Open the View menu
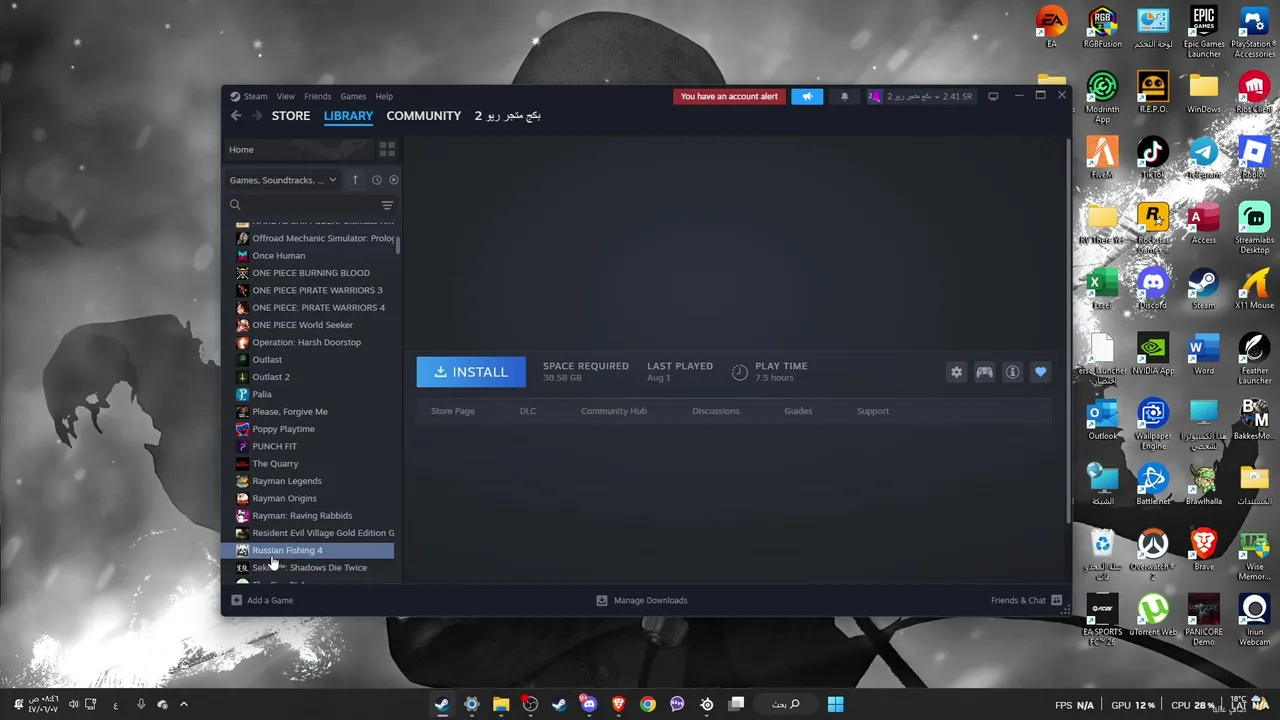Viewport: 1280px width, 720px height. pyautogui.click(x=286, y=97)
